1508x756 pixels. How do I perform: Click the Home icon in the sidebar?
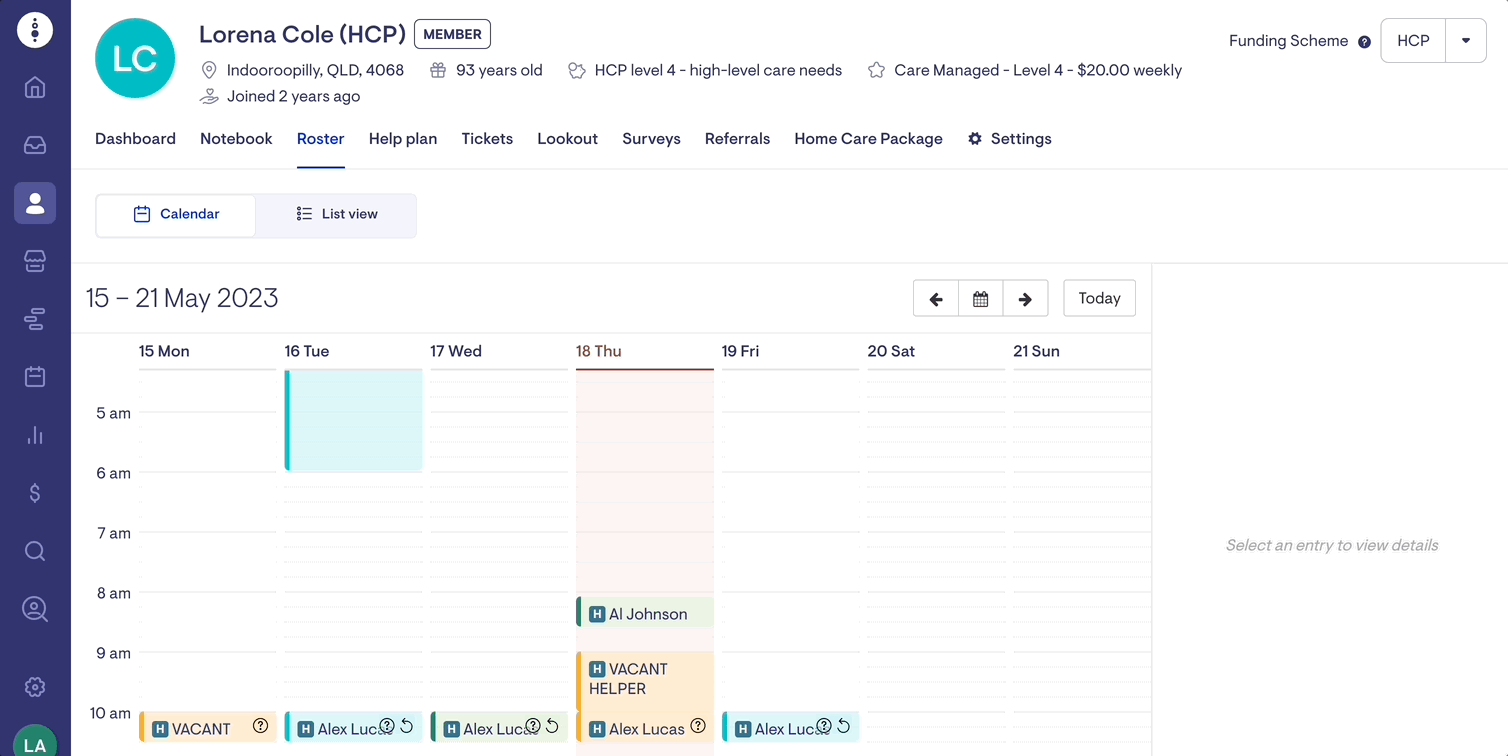click(x=35, y=88)
